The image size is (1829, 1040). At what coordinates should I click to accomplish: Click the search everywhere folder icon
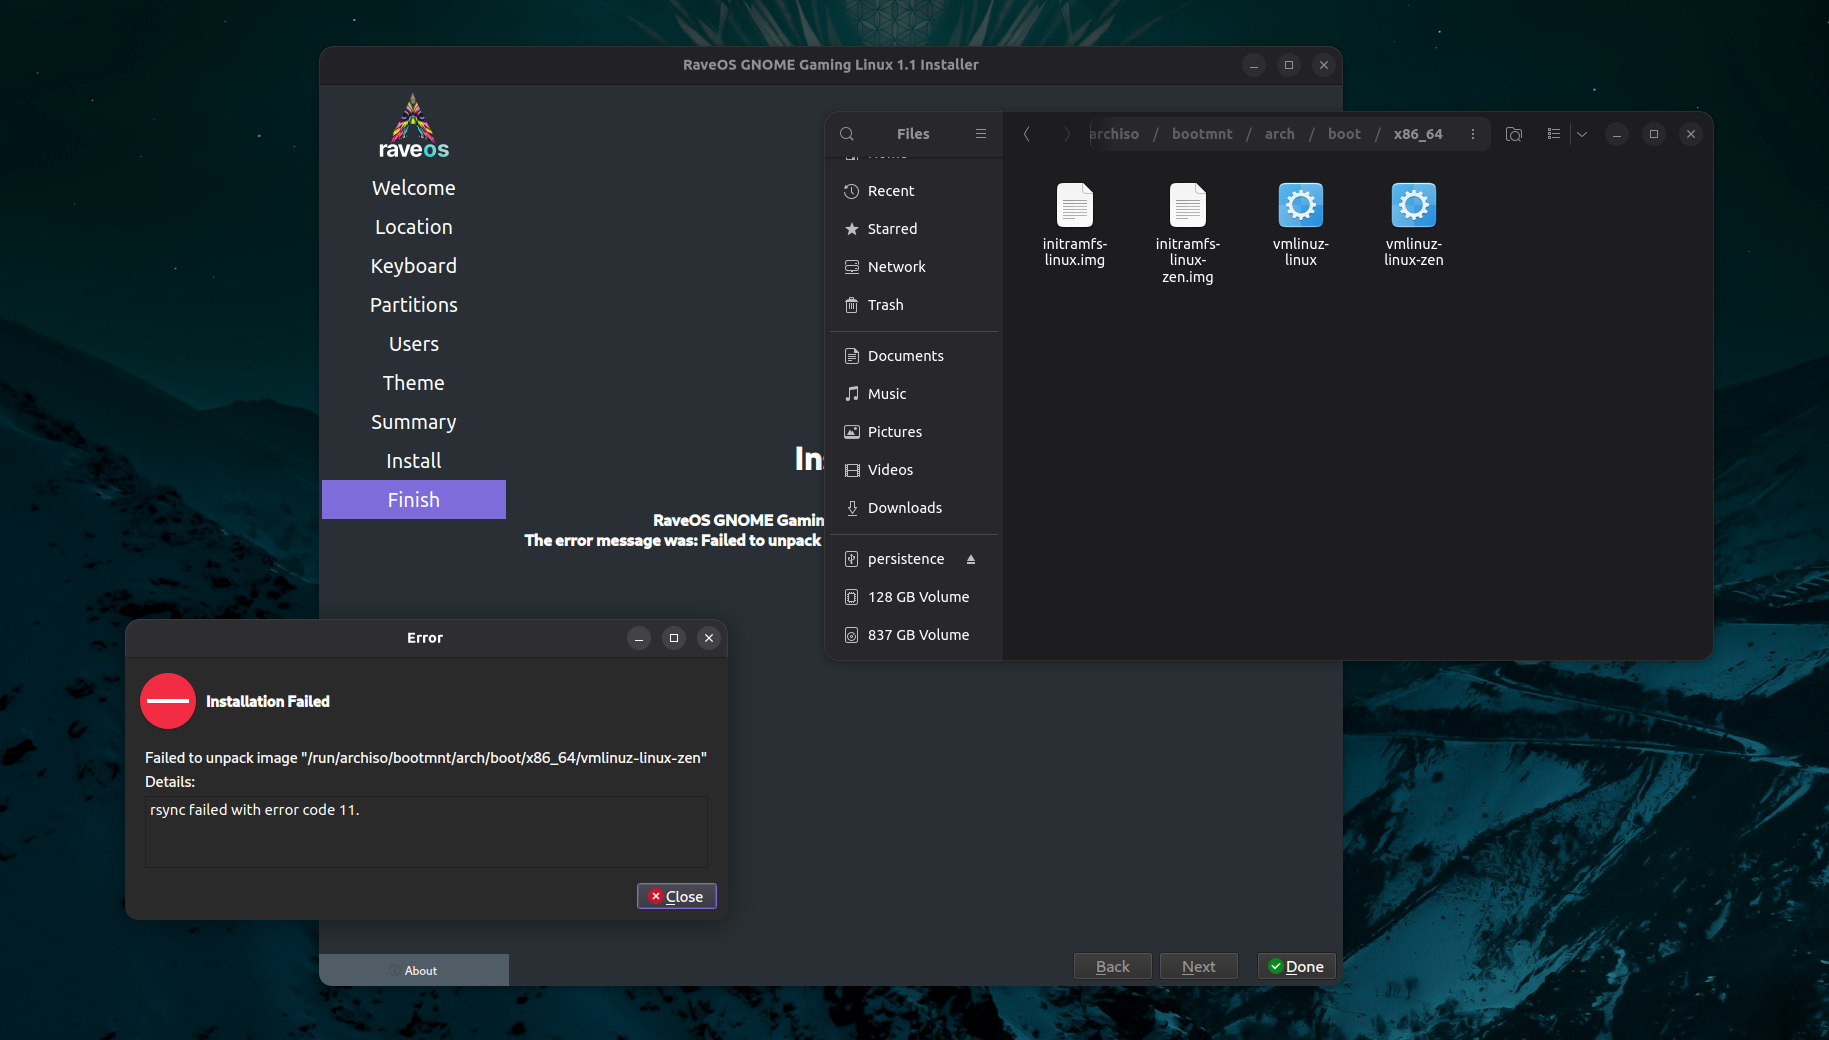[1513, 134]
